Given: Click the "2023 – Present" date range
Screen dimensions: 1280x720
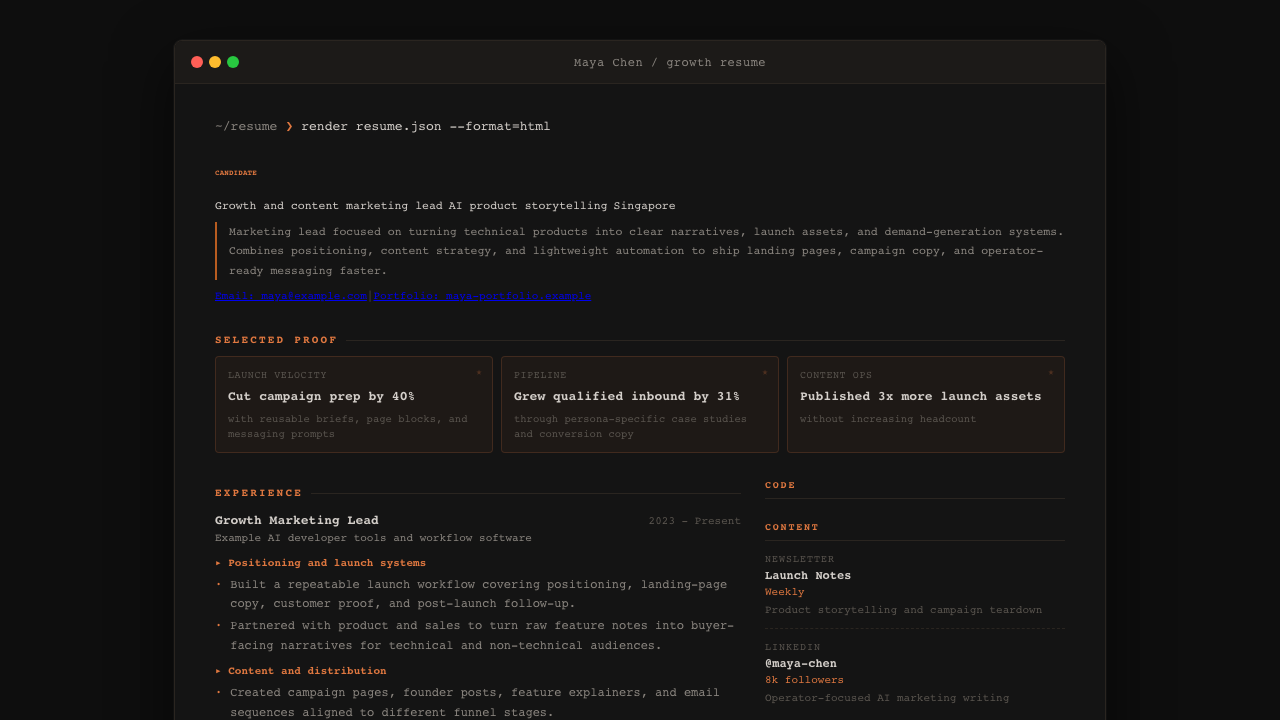Looking at the screenshot, I should coord(695,521).
